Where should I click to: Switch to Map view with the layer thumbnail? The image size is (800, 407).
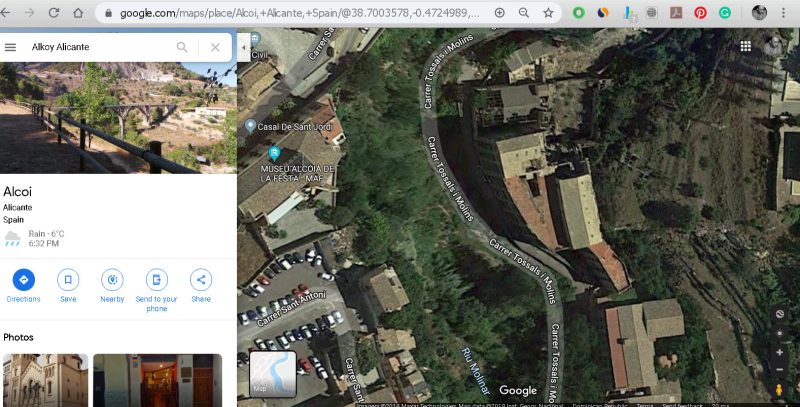point(273,374)
